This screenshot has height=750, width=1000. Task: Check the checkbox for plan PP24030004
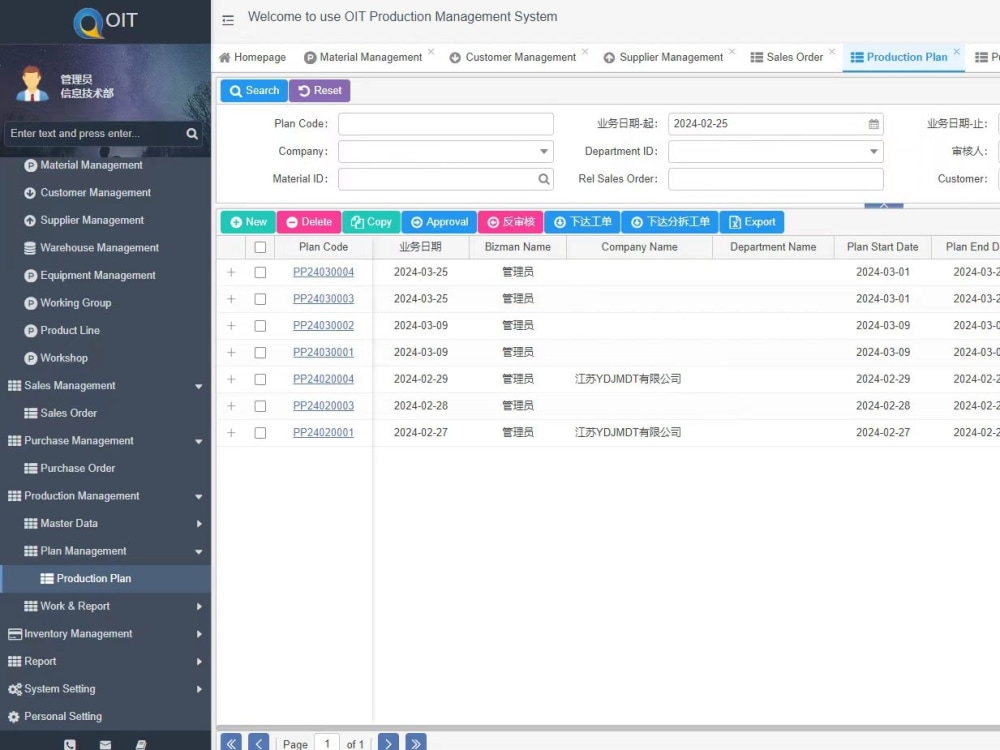(x=260, y=271)
